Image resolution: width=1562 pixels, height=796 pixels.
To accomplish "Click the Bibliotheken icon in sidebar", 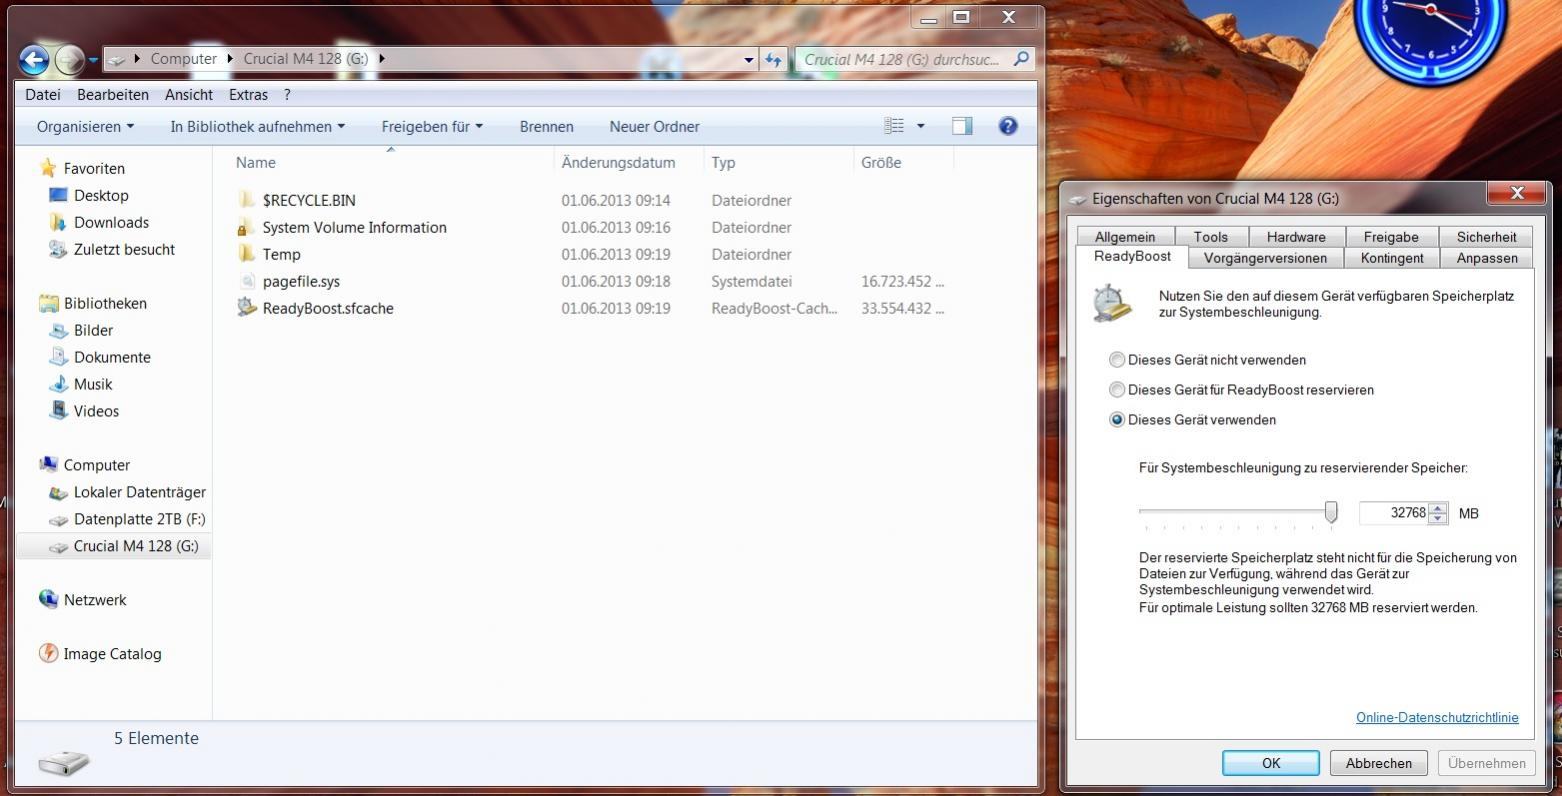I will pyautogui.click(x=48, y=303).
